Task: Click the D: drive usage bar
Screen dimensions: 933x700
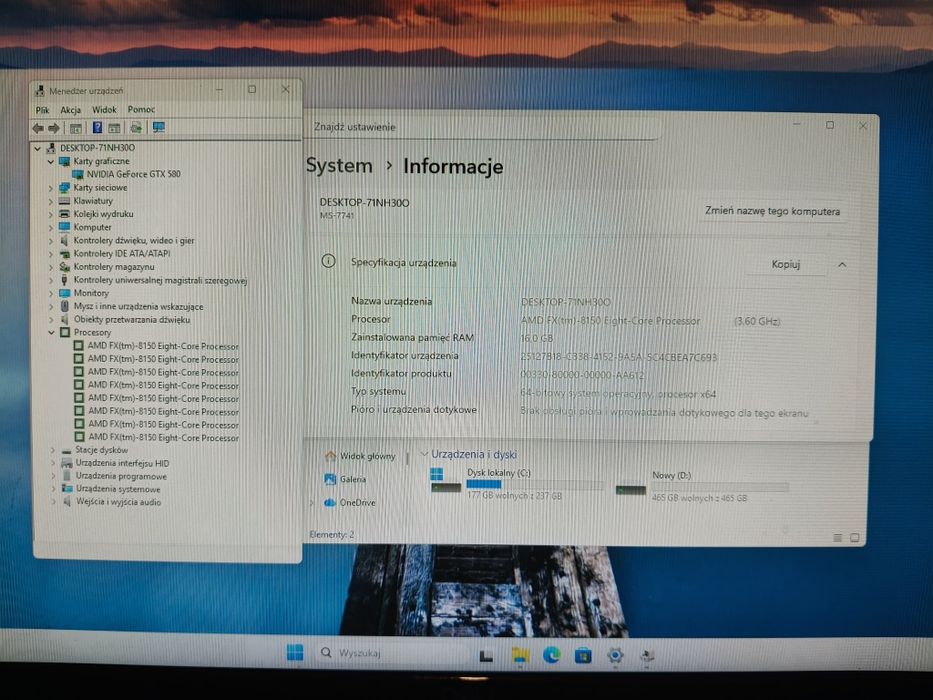Action: 720,488
